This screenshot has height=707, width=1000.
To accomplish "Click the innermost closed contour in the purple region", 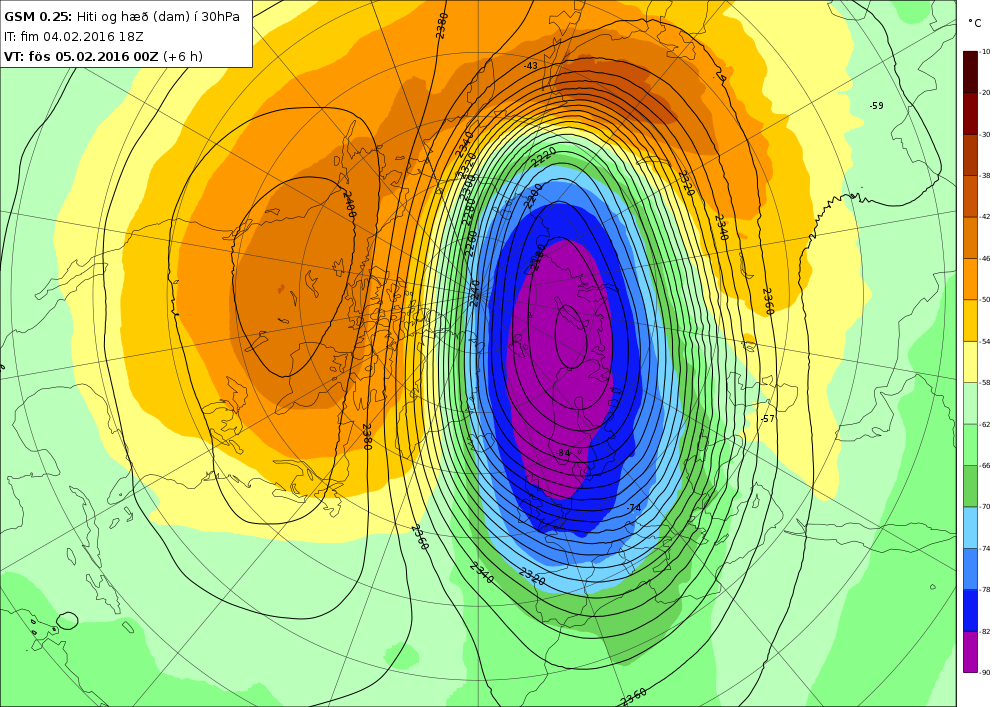I will coord(571,337).
